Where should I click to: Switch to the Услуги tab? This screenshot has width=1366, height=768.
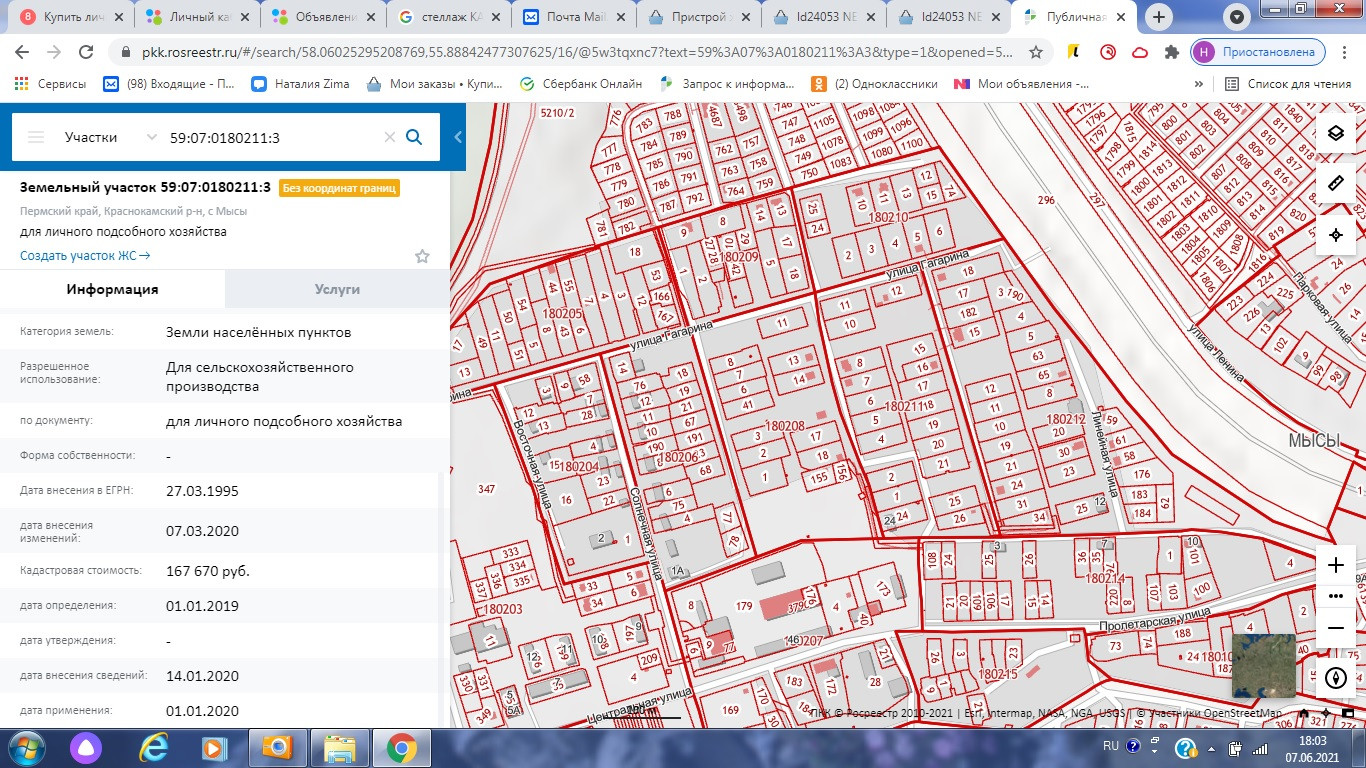pyautogui.click(x=337, y=289)
